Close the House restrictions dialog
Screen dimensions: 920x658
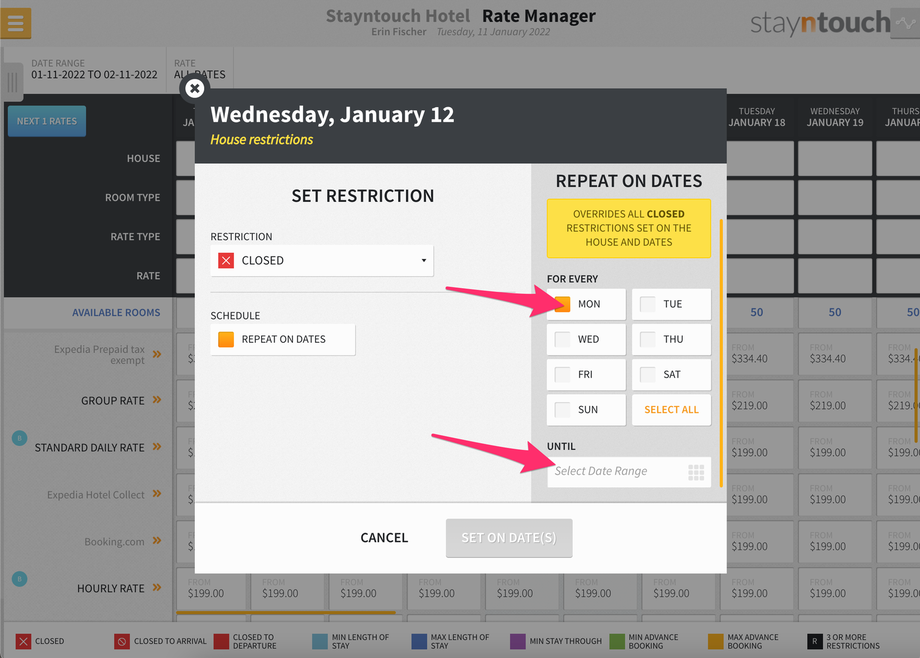pos(194,89)
